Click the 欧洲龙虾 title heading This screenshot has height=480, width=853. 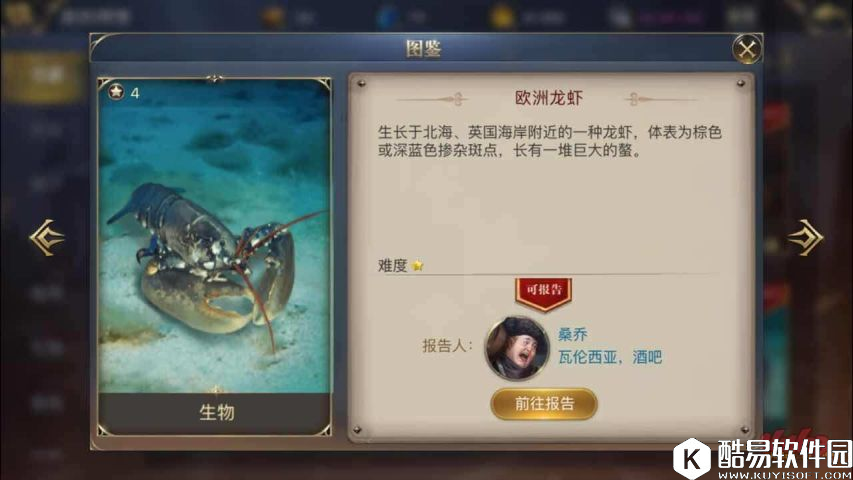[x=548, y=98]
